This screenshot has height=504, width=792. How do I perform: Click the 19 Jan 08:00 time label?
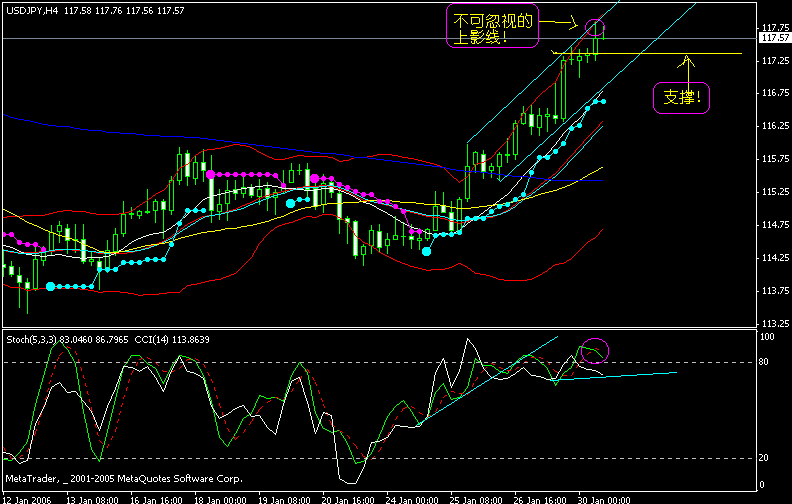point(284,500)
